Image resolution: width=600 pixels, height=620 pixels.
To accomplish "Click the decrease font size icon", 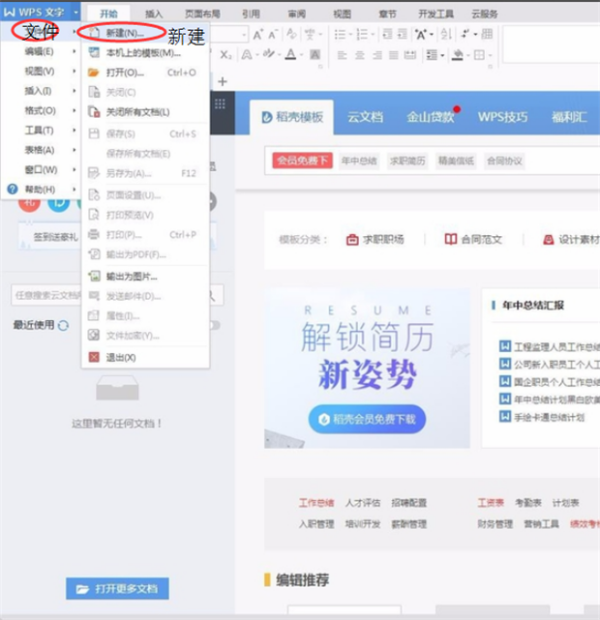I will 273,34.
